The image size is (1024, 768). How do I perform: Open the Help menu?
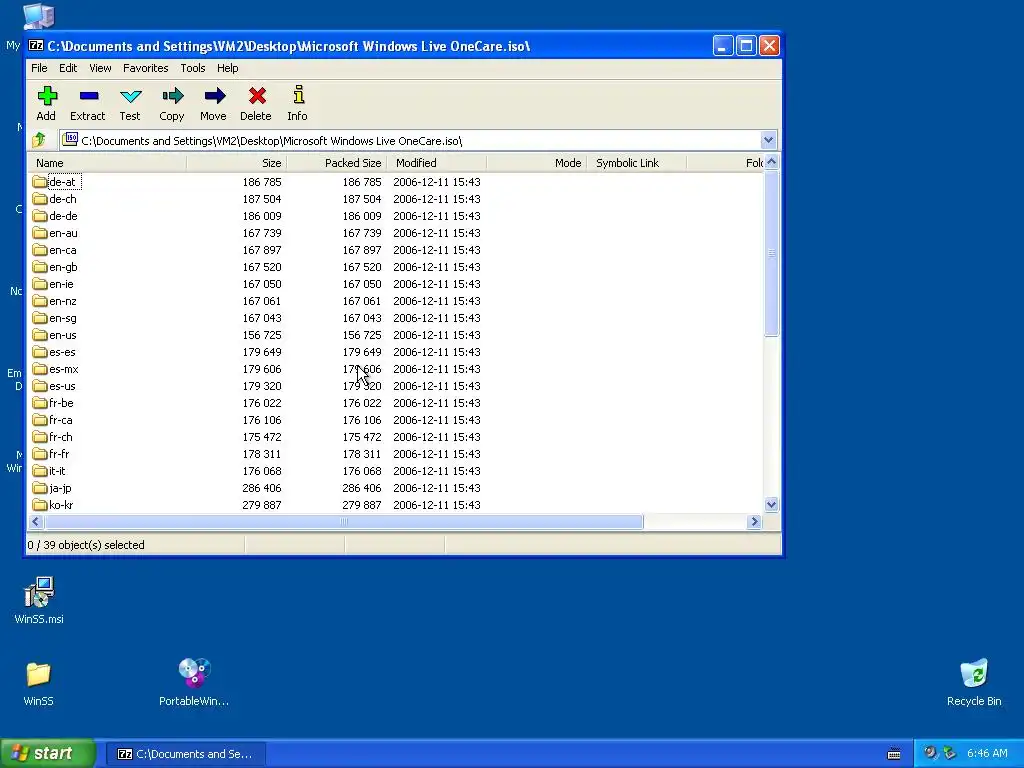(x=227, y=68)
